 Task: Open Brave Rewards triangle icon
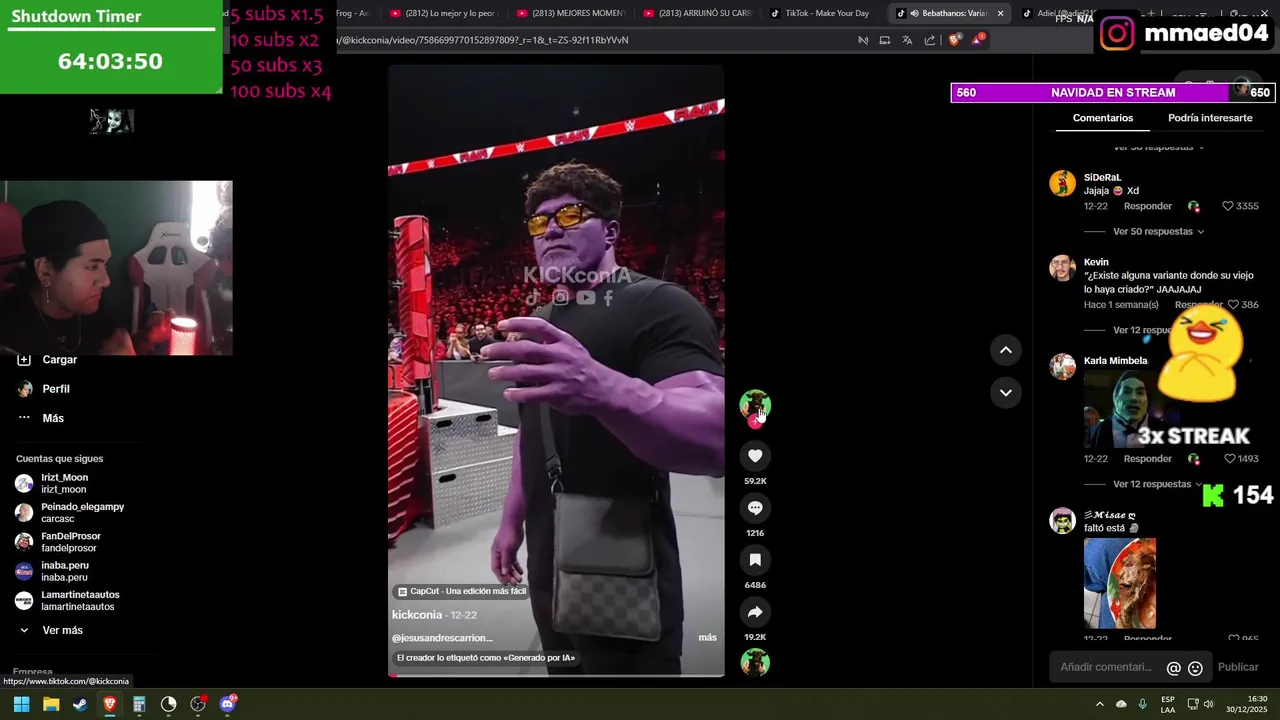(979, 40)
